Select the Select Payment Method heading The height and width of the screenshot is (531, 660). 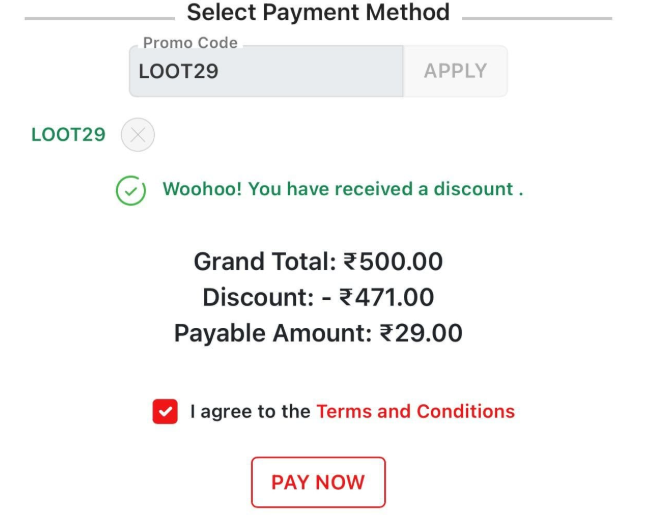point(318,13)
